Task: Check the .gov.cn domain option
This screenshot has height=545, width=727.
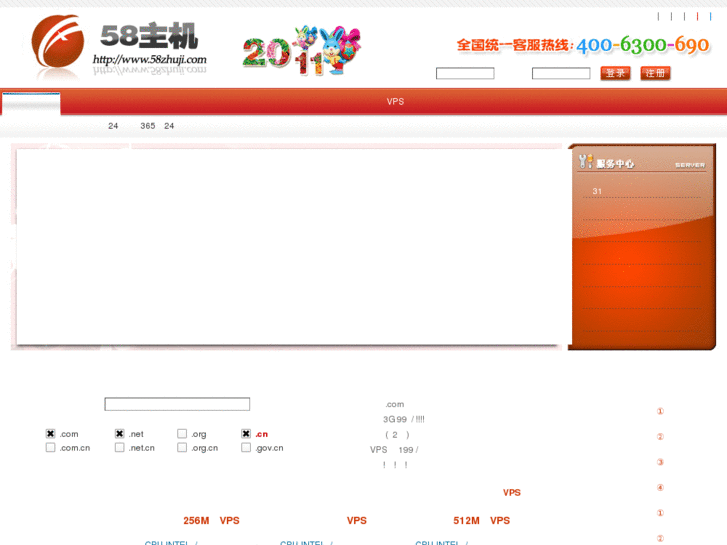Action: pos(246,448)
